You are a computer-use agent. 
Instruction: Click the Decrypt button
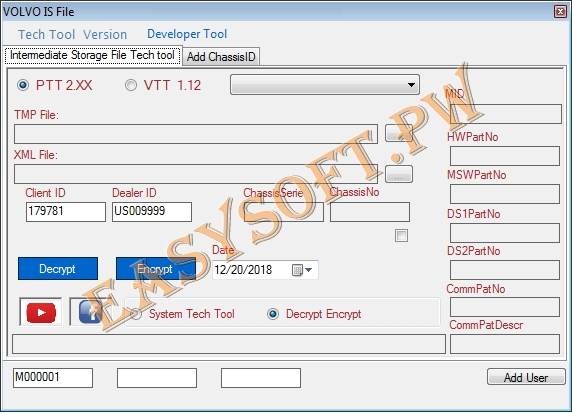click(58, 269)
